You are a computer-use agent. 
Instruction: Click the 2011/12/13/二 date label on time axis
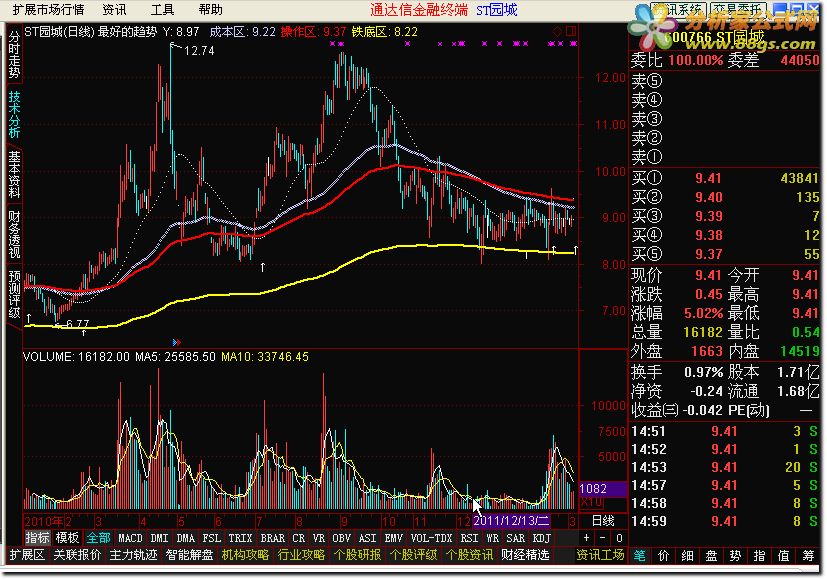(511, 521)
